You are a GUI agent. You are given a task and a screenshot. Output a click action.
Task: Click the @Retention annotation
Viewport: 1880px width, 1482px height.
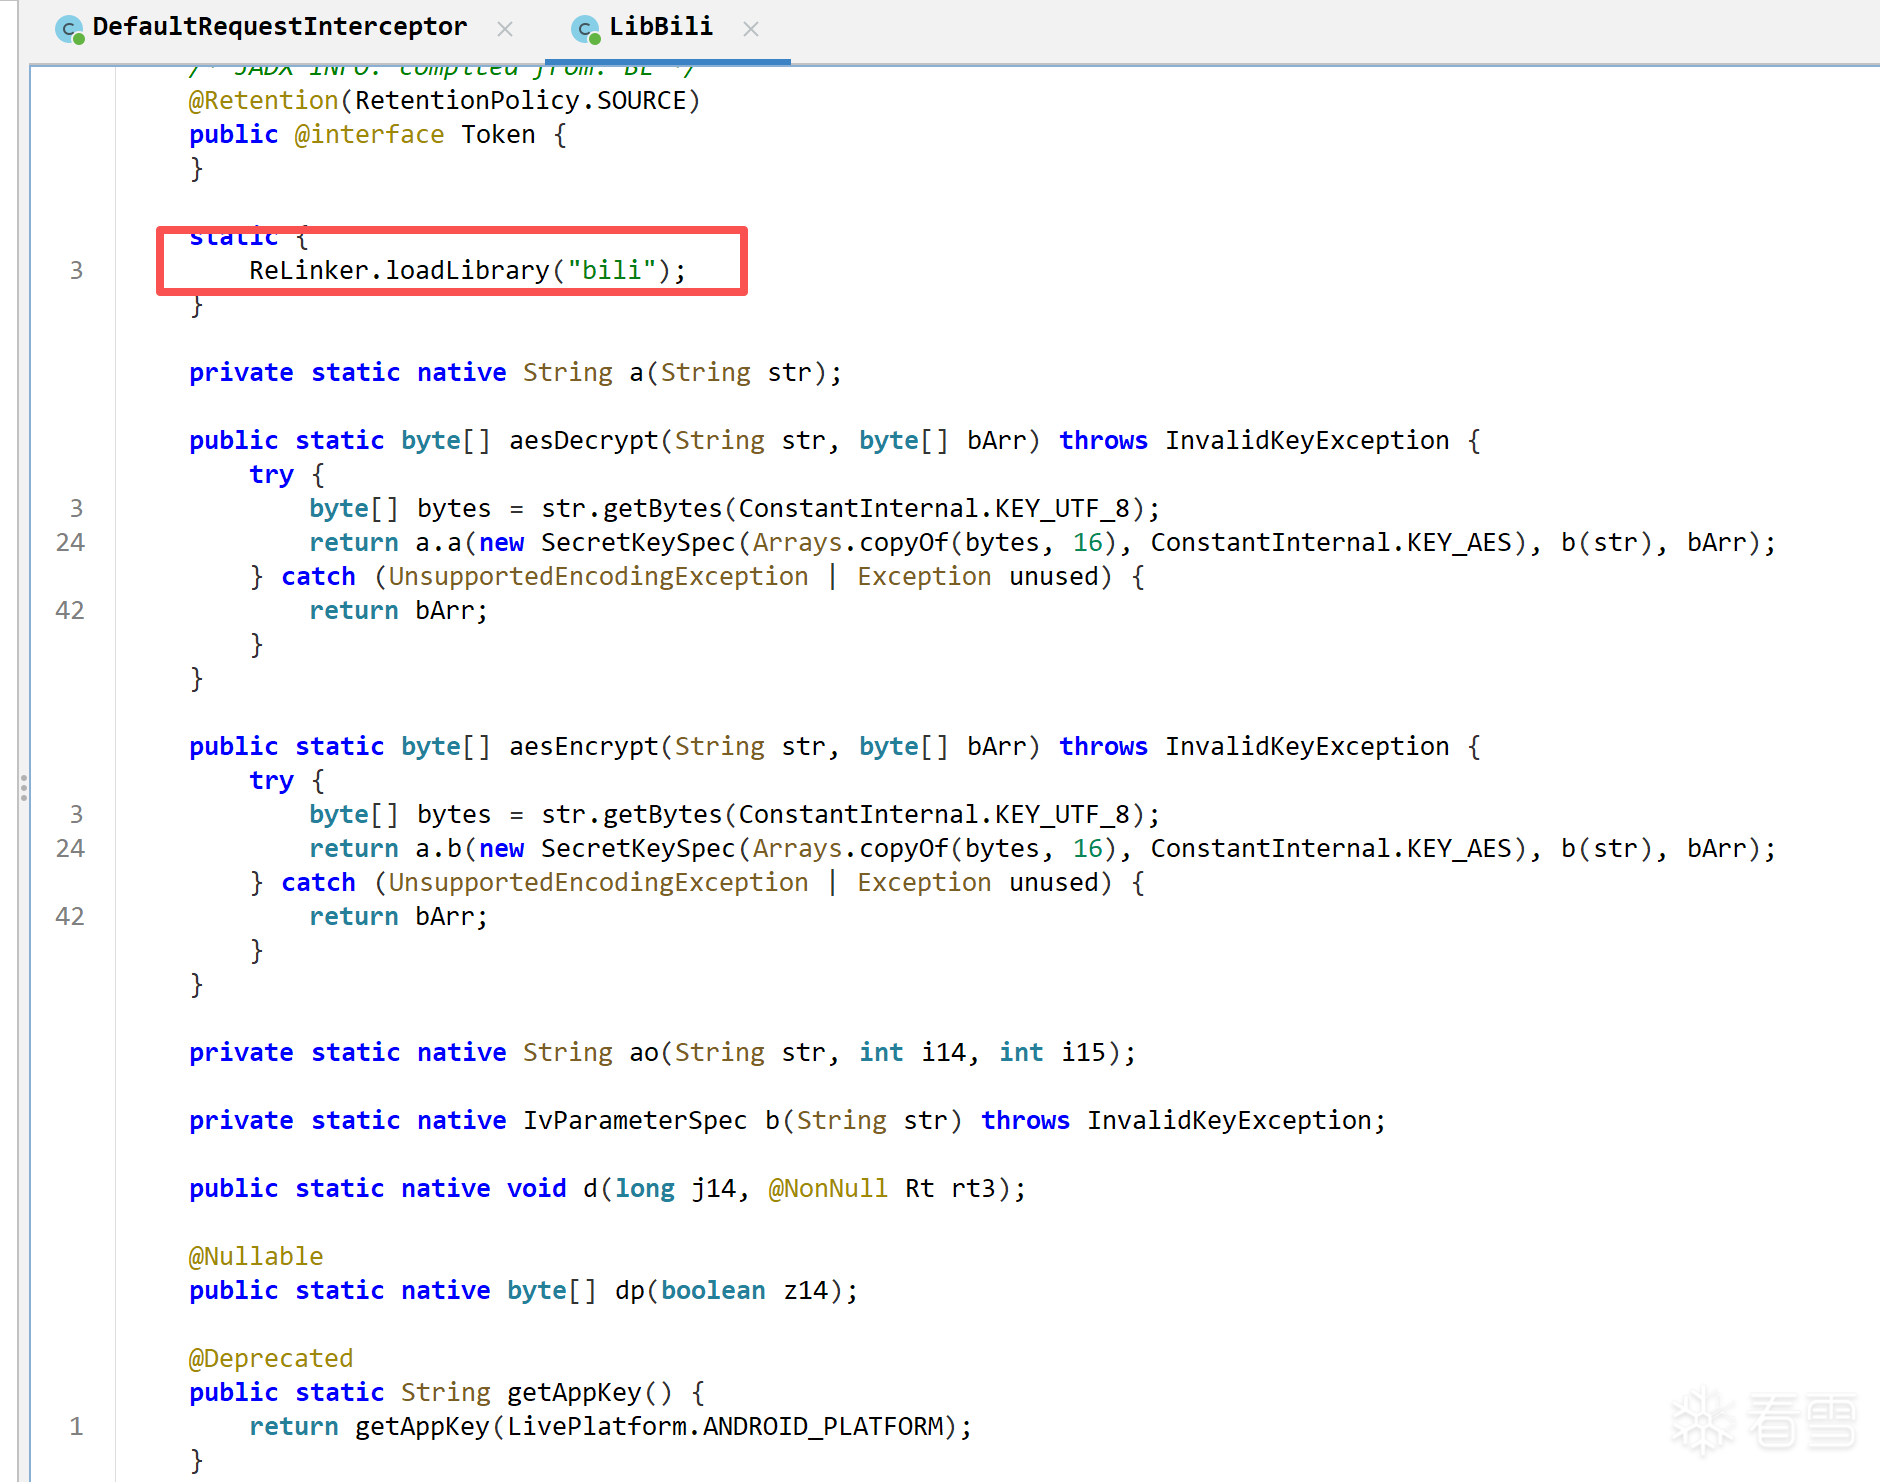pos(264,101)
